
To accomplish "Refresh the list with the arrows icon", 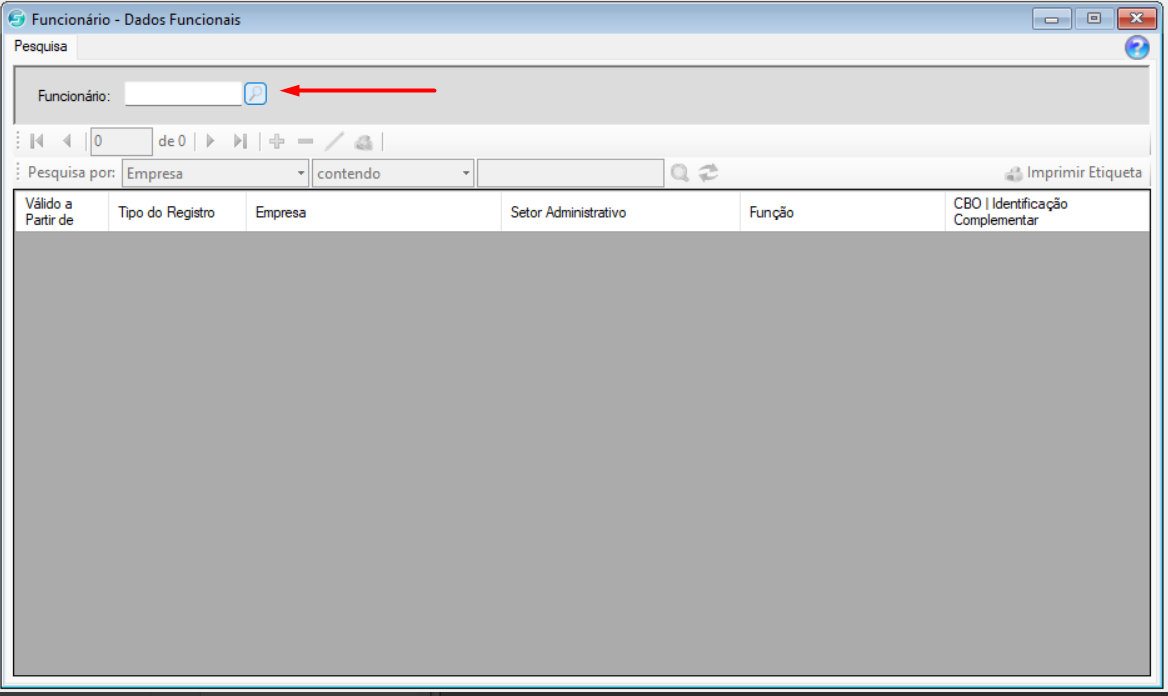I will (x=709, y=173).
